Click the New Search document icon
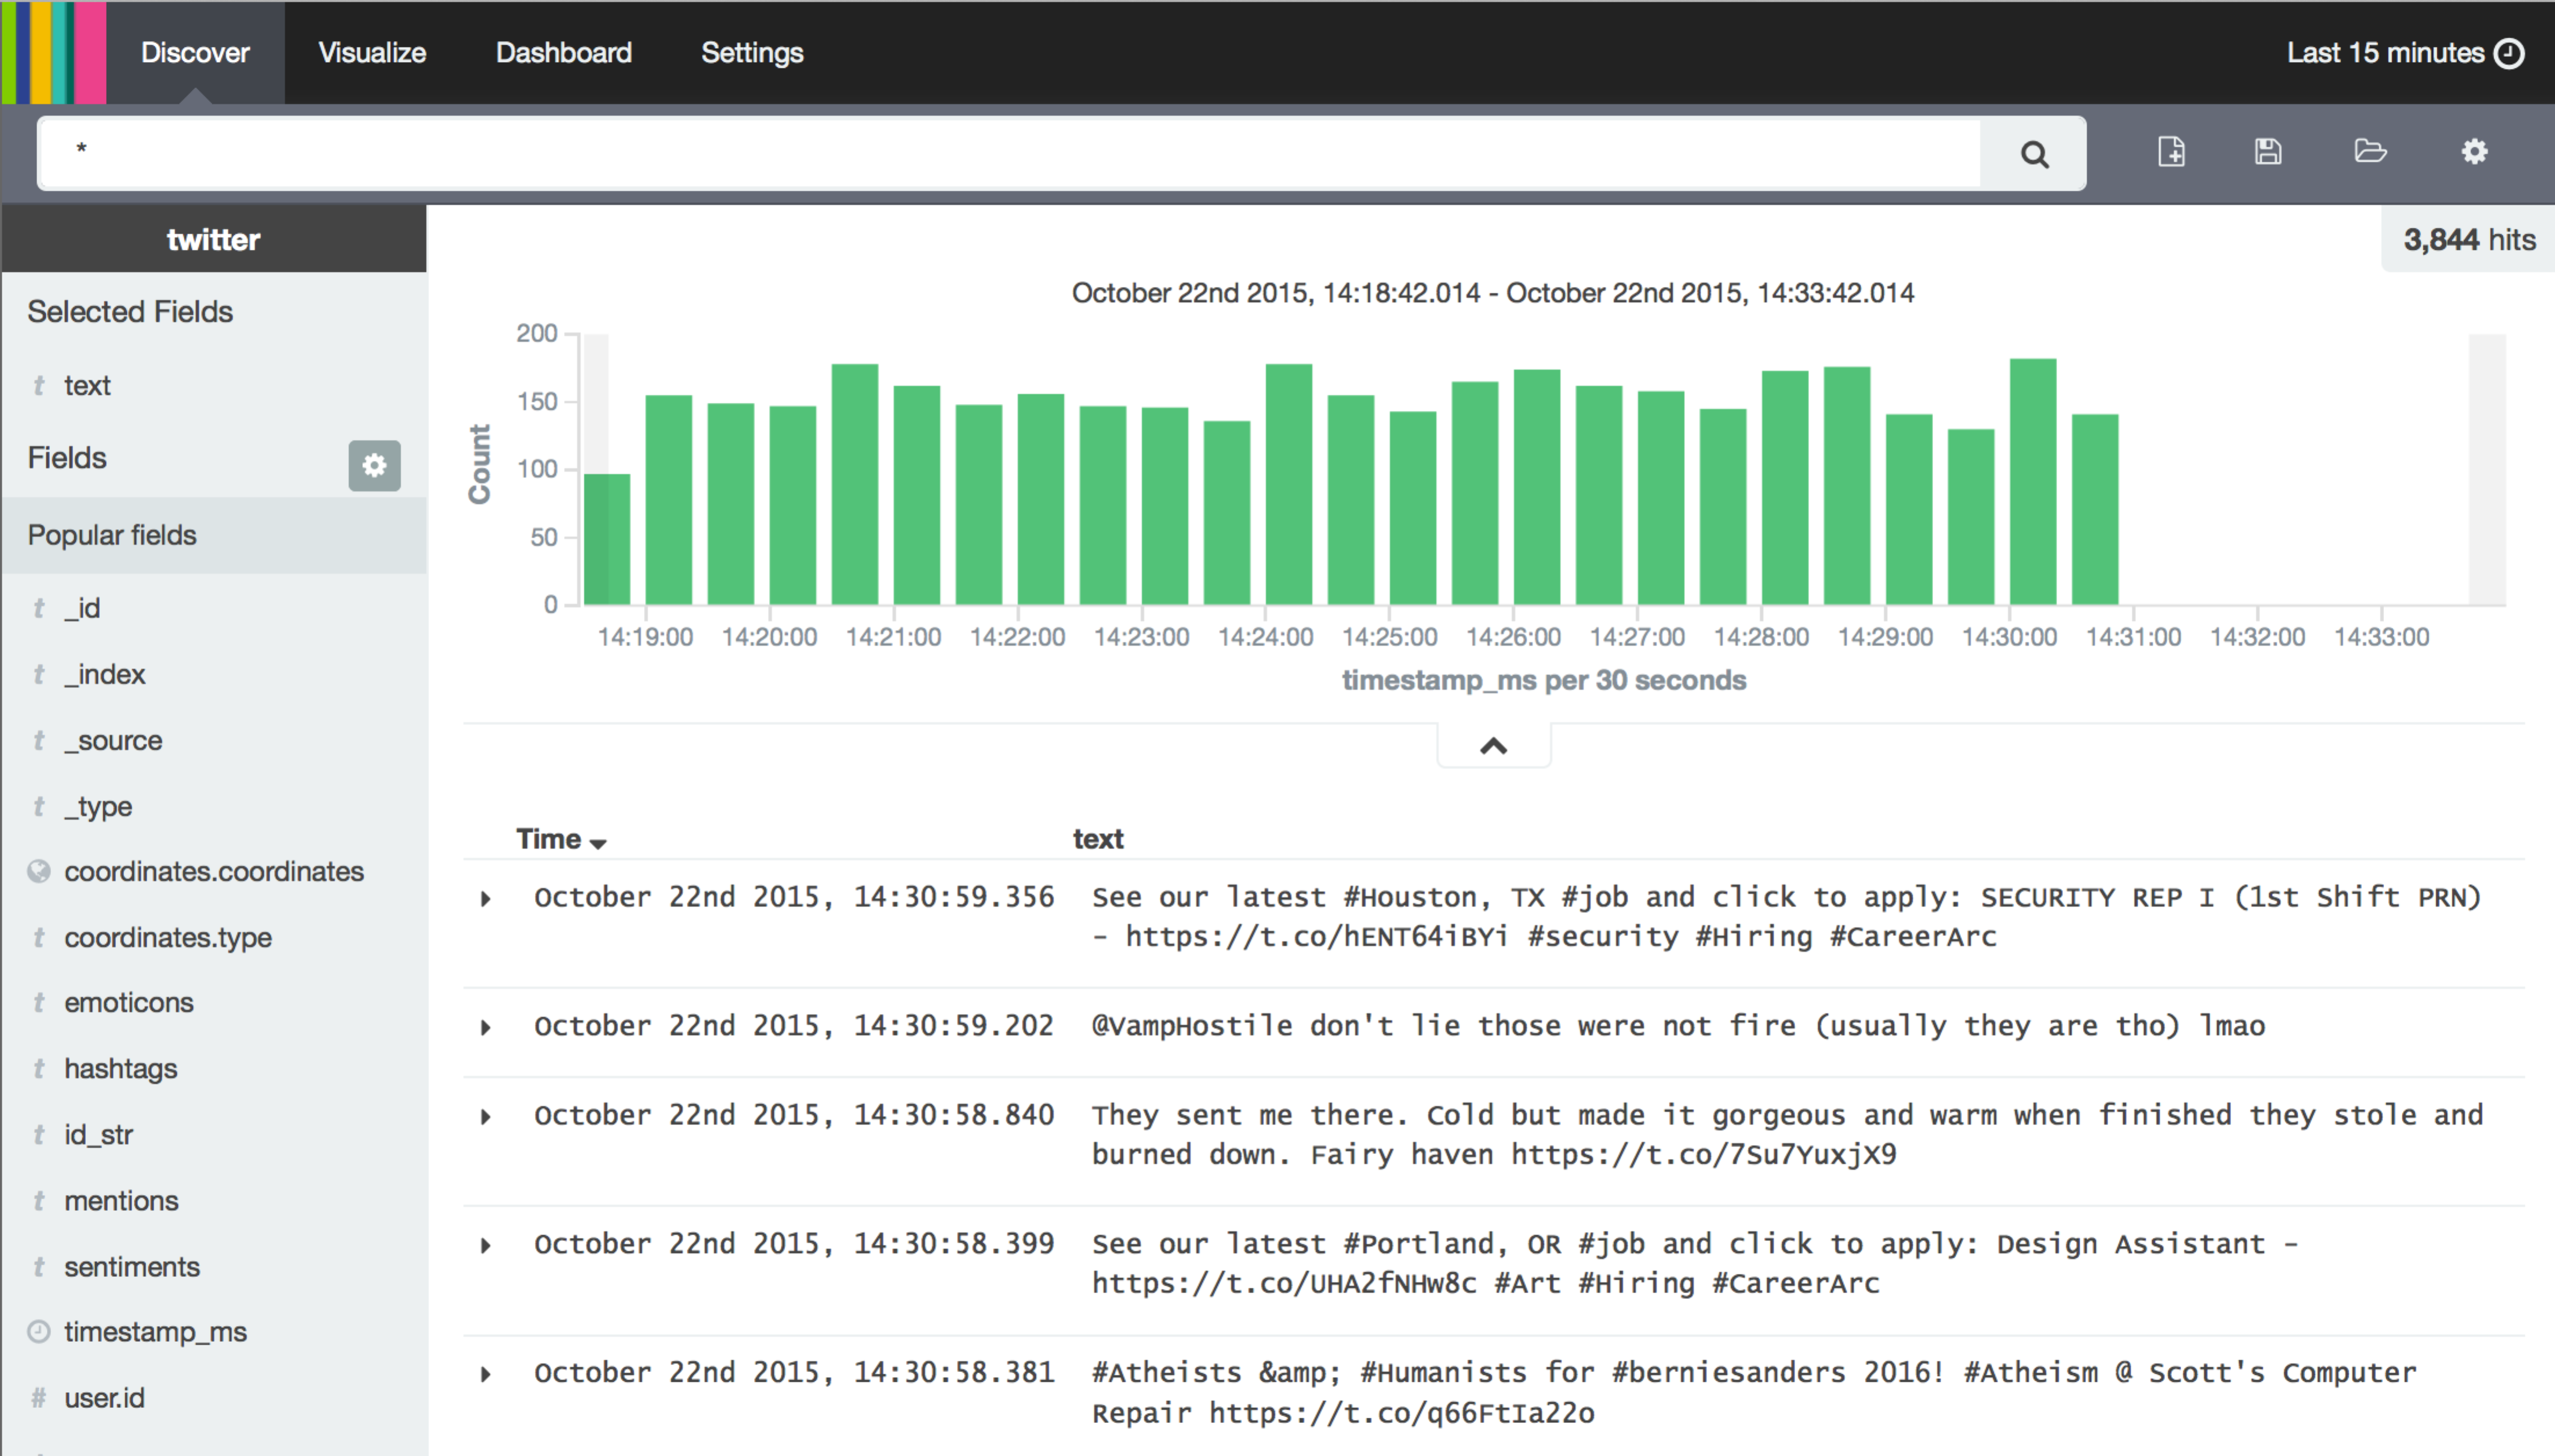 point(2171,152)
